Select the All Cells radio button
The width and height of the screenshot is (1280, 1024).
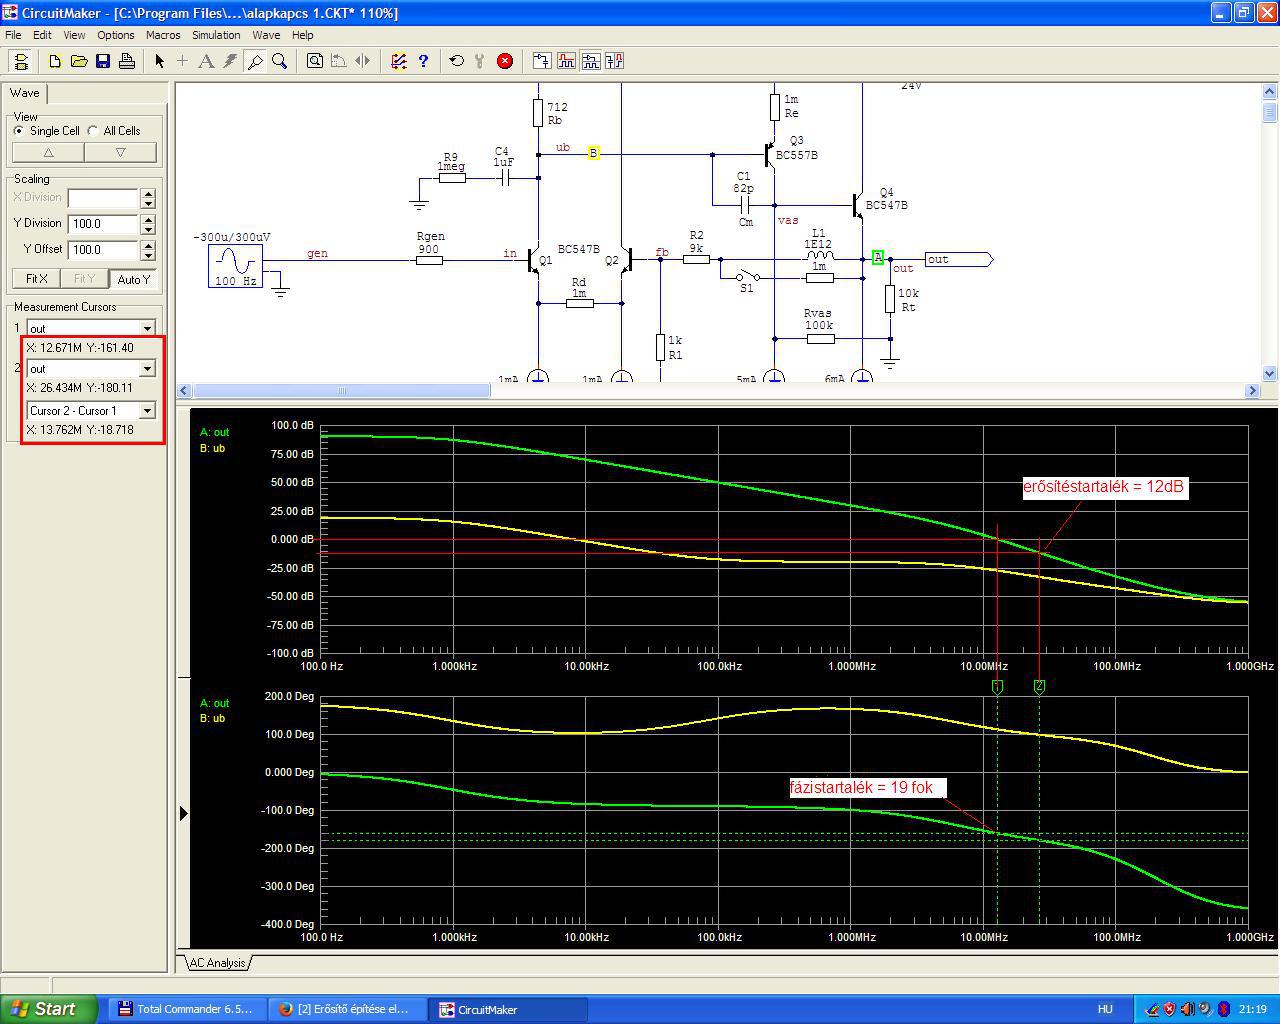pyautogui.click(x=93, y=131)
